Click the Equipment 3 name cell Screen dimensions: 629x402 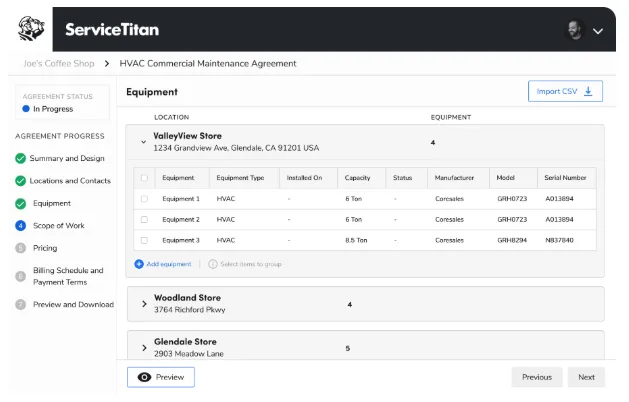181,240
